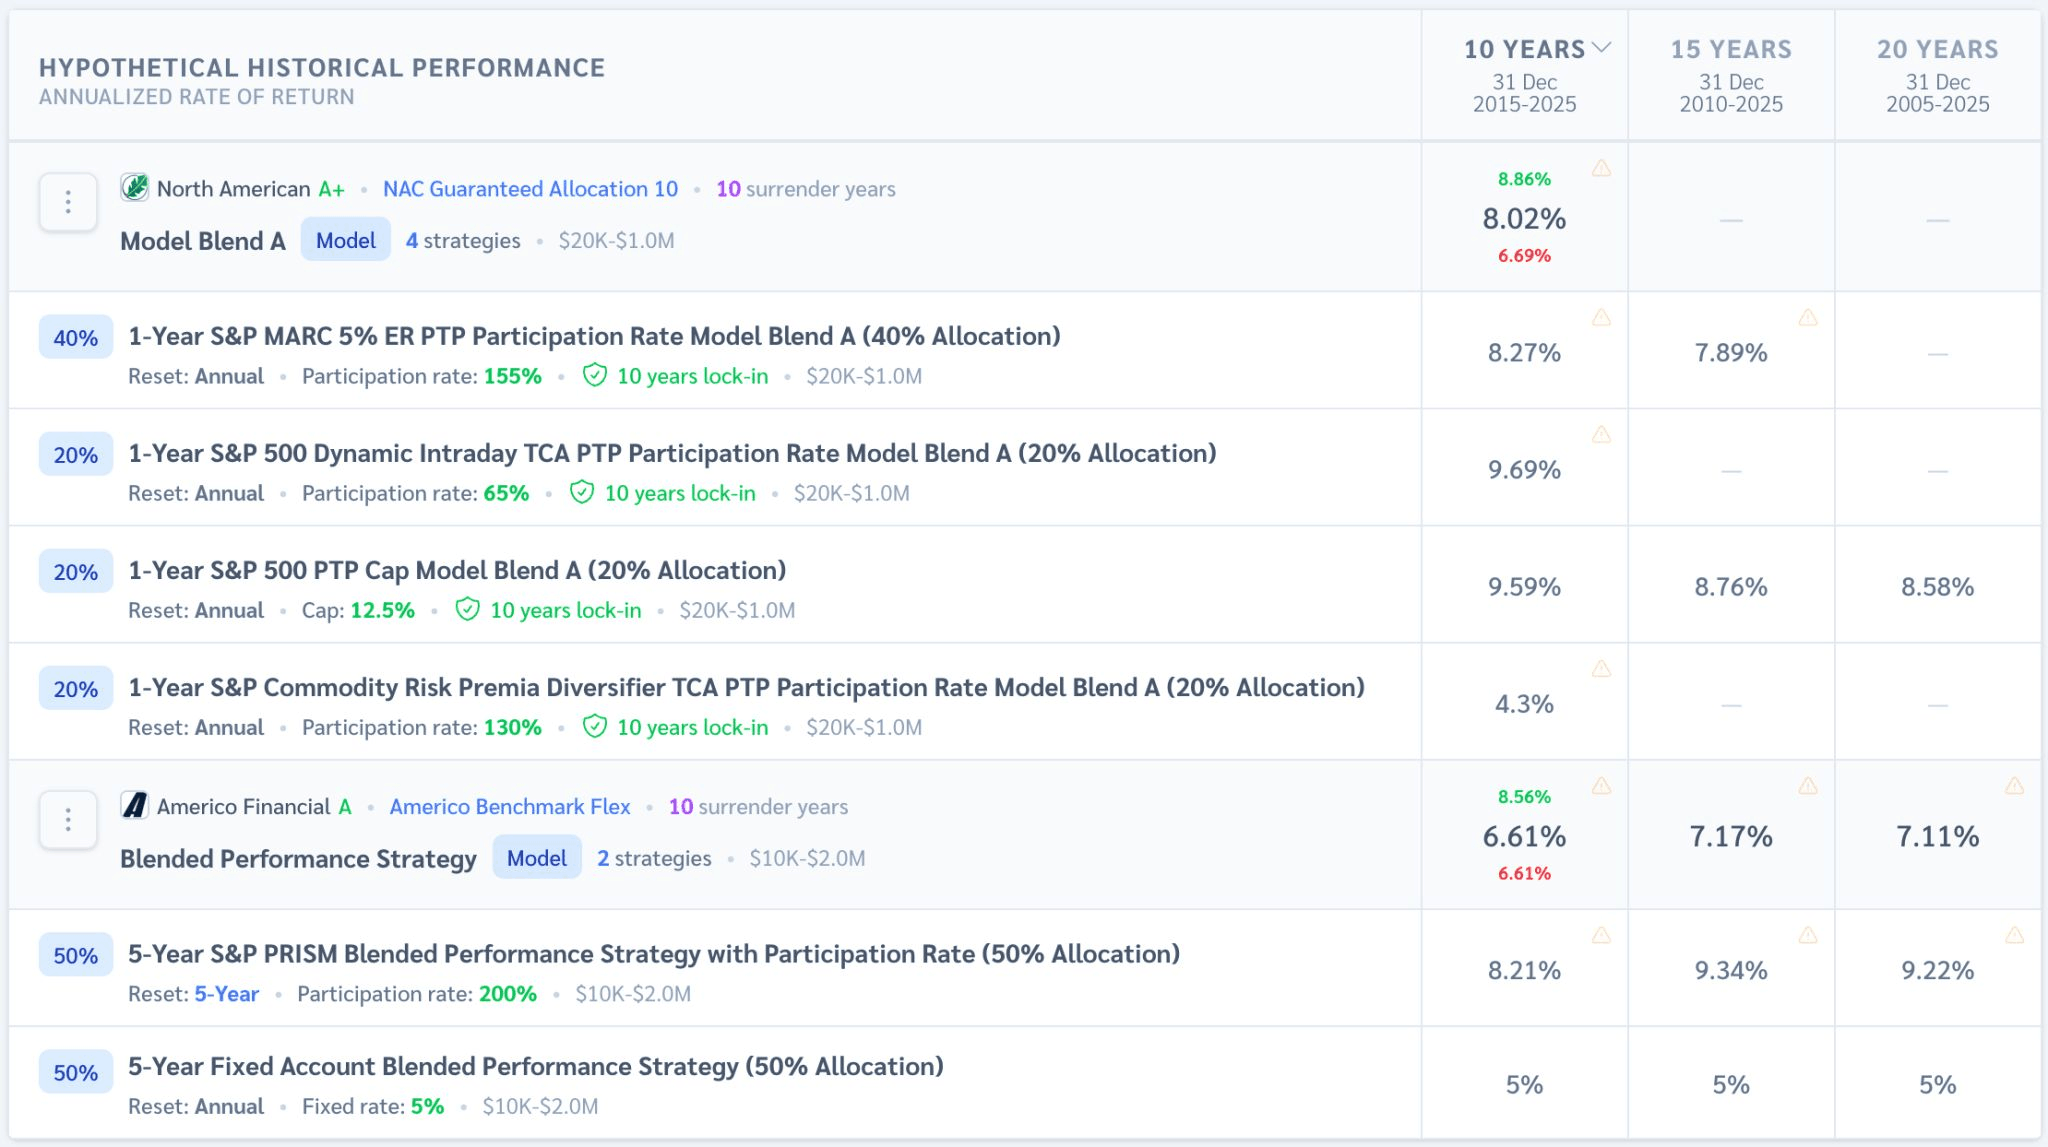
Task: Open the NAC Guaranteed Allocation 10 link
Action: 530,189
